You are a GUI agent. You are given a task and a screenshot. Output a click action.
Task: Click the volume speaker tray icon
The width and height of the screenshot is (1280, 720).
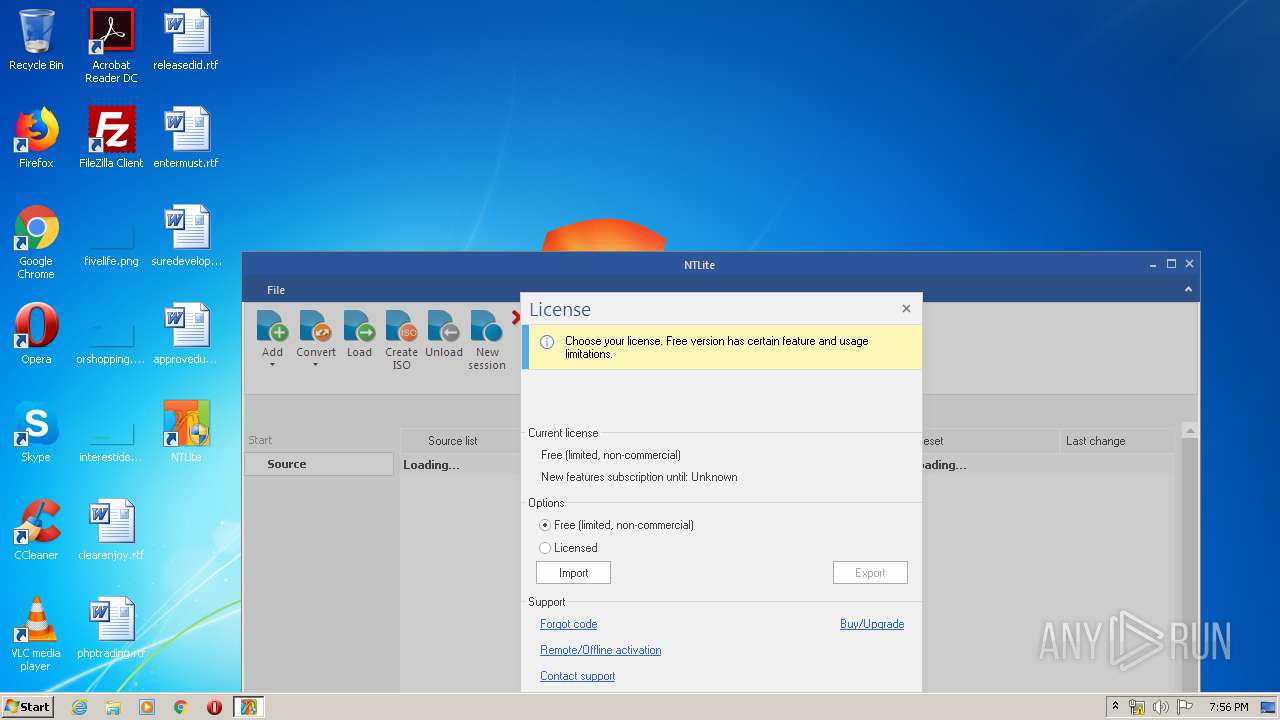coord(1161,707)
